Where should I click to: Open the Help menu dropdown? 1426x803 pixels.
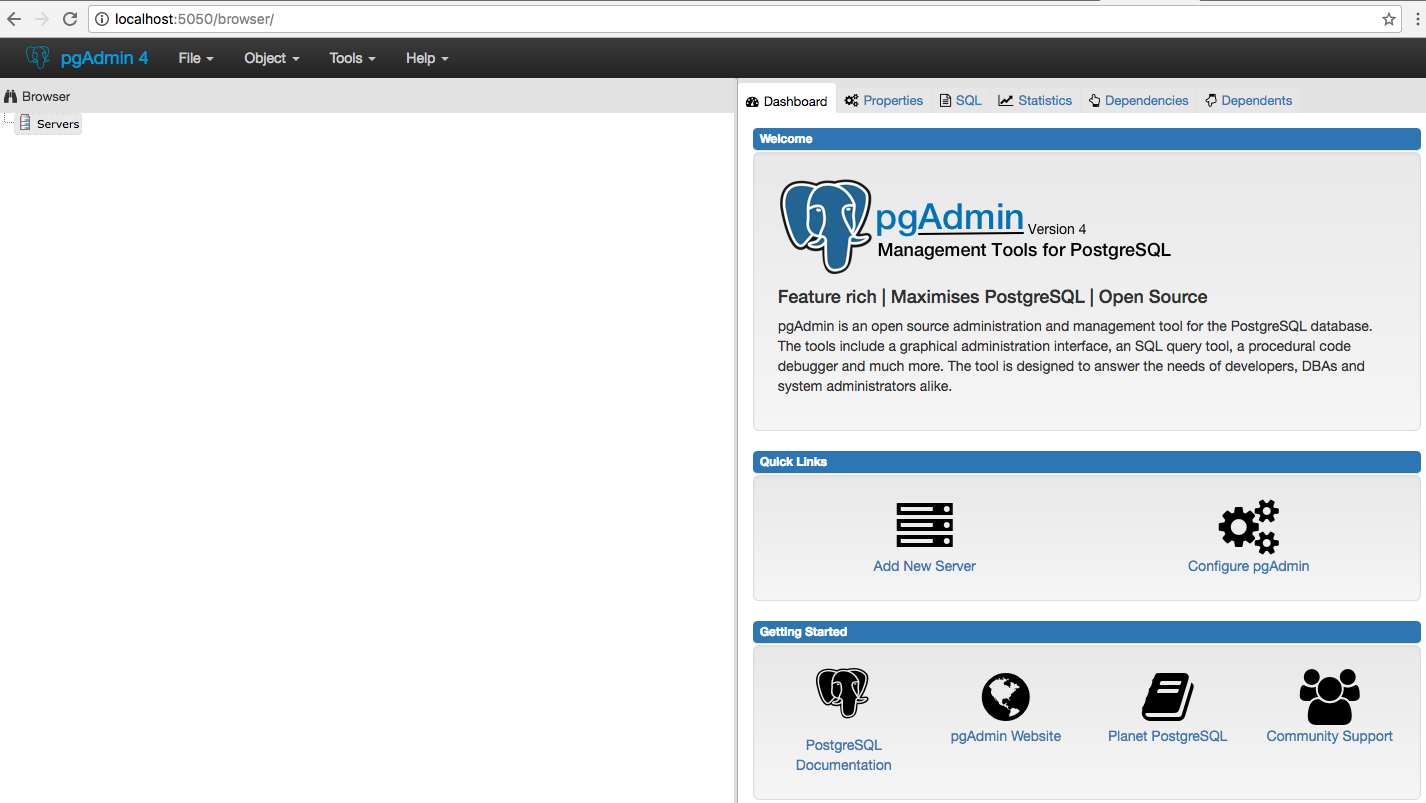[x=427, y=58]
